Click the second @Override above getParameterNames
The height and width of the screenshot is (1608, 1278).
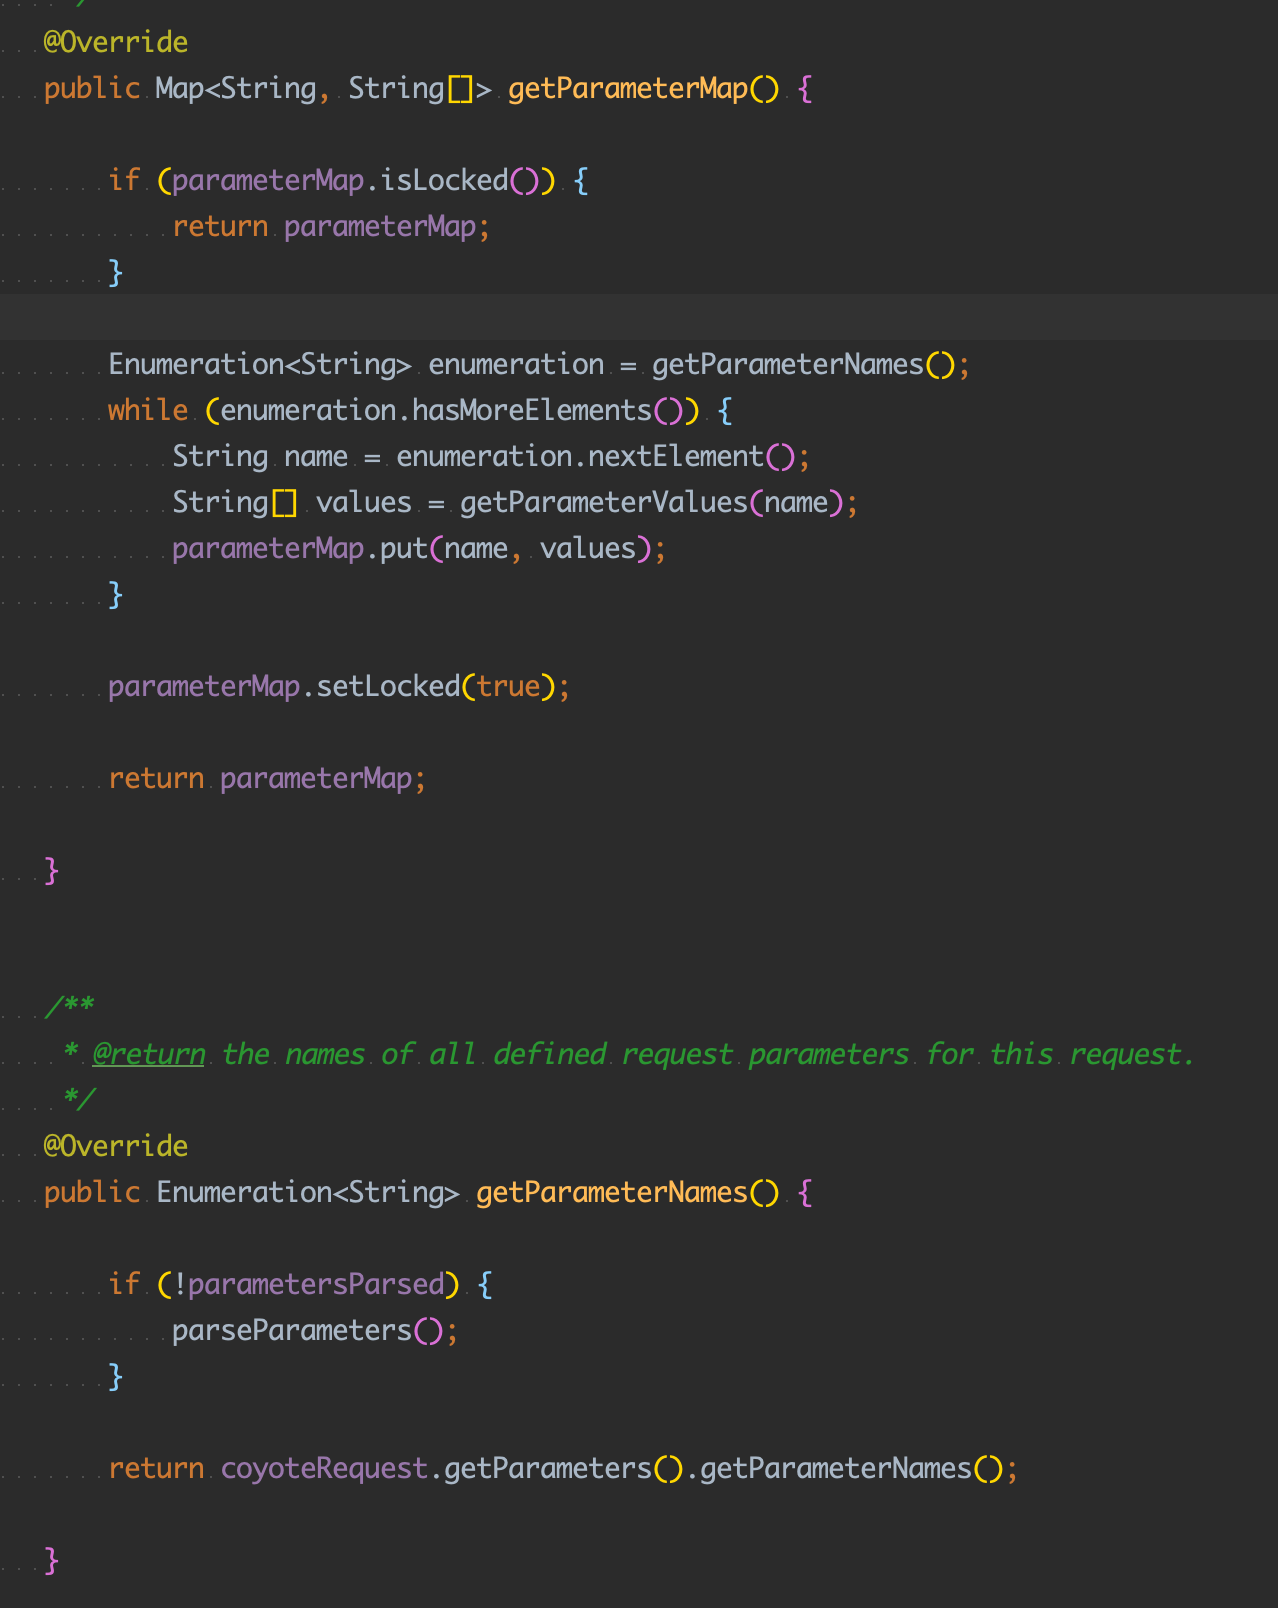[x=116, y=1146]
